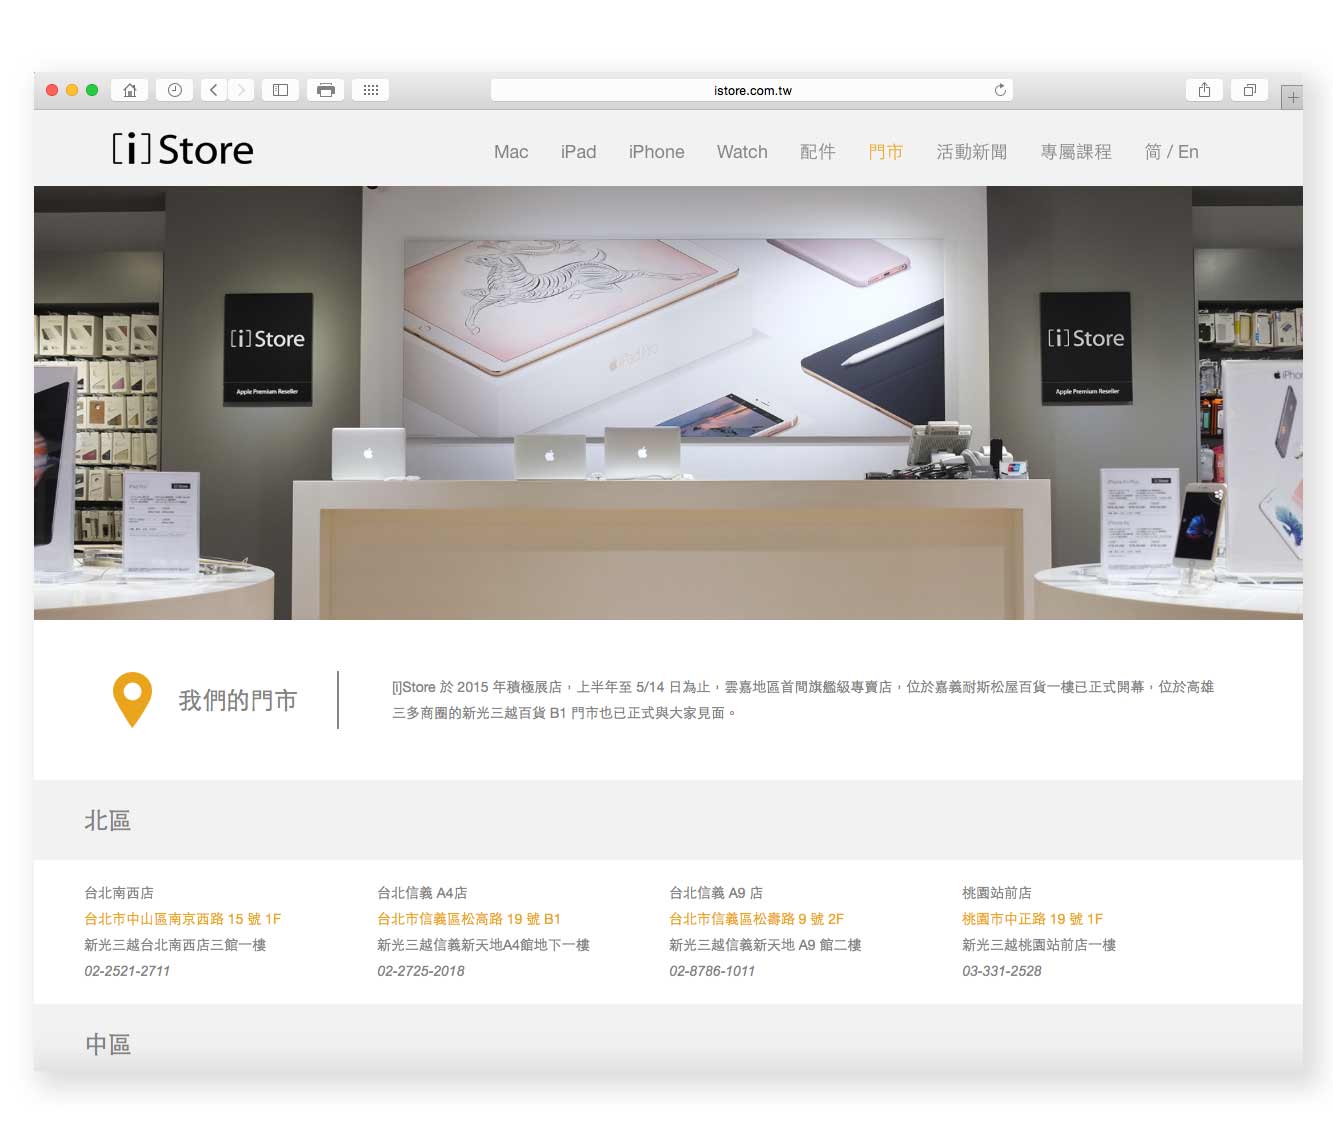
Task: Click address 台北市中山區南京西路 15 號 1F
Action: coord(183,918)
